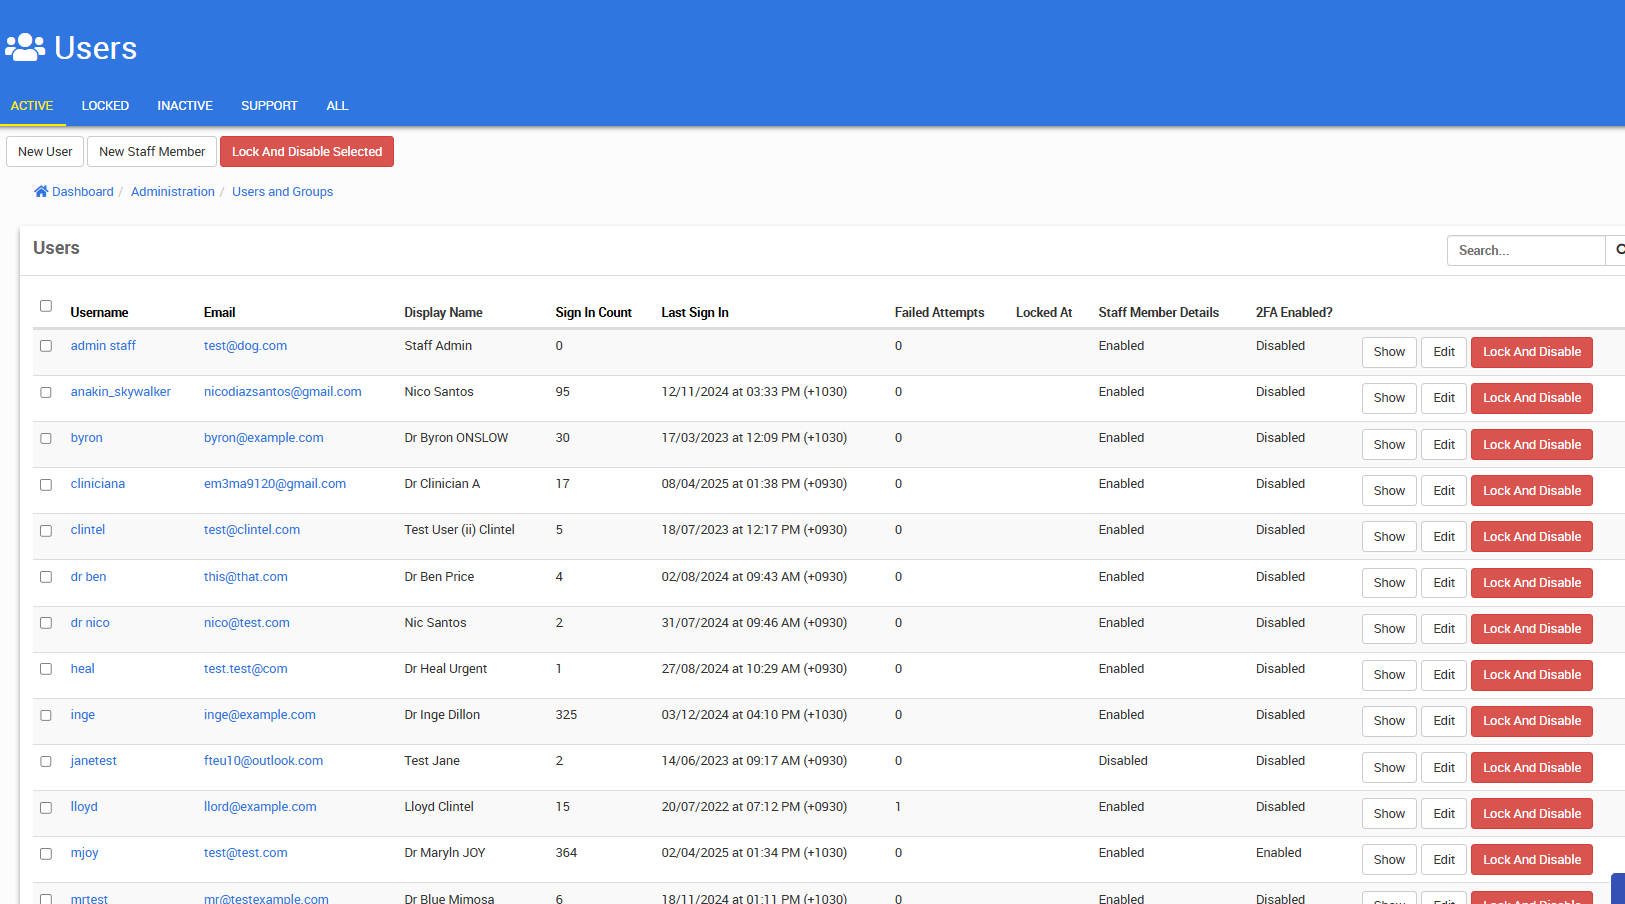Select the lloyd user checkbox
Viewport: 1625px width, 904px height.
[x=46, y=807]
